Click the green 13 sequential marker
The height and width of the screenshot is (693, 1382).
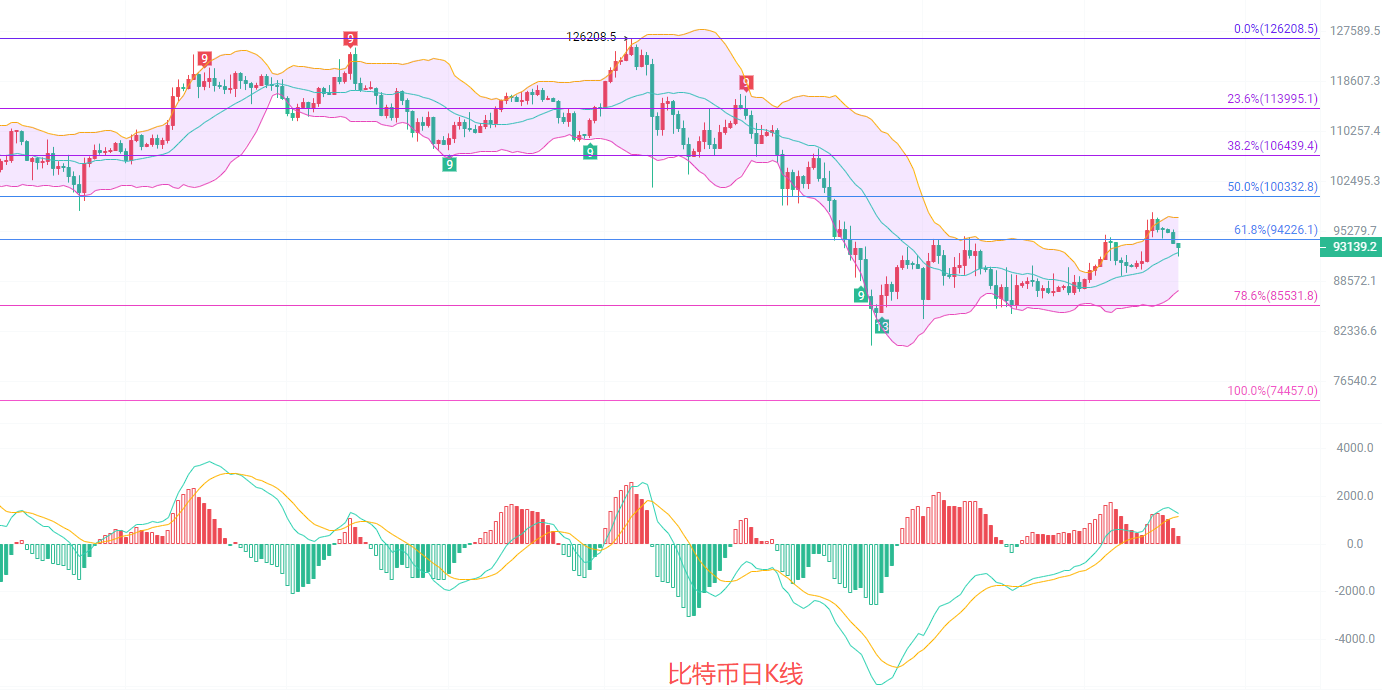click(x=881, y=327)
